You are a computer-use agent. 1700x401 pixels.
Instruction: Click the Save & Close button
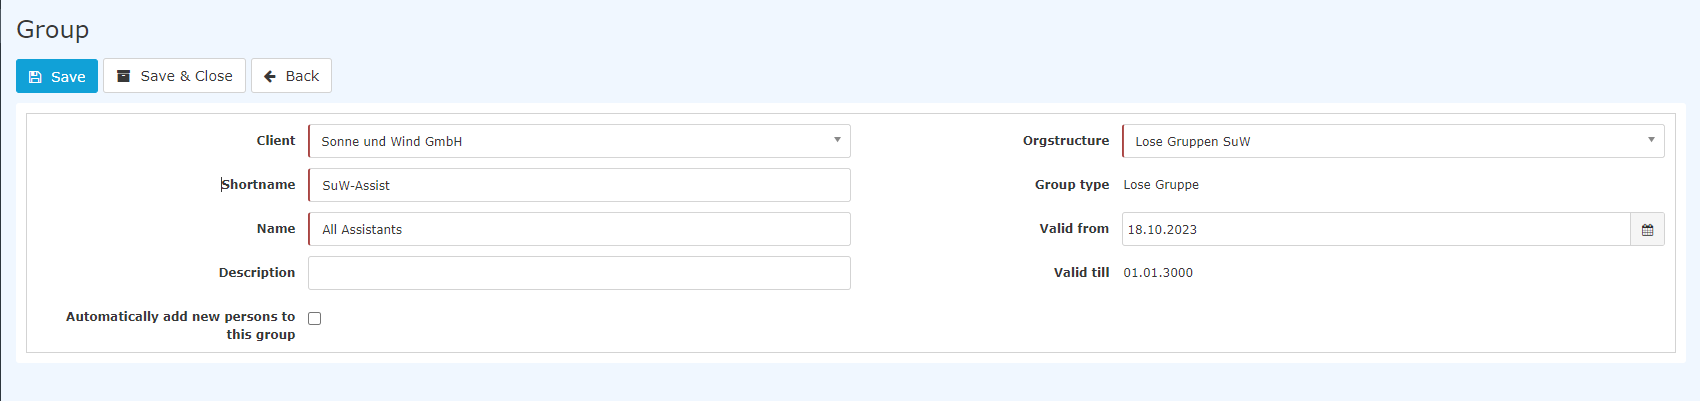(174, 76)
